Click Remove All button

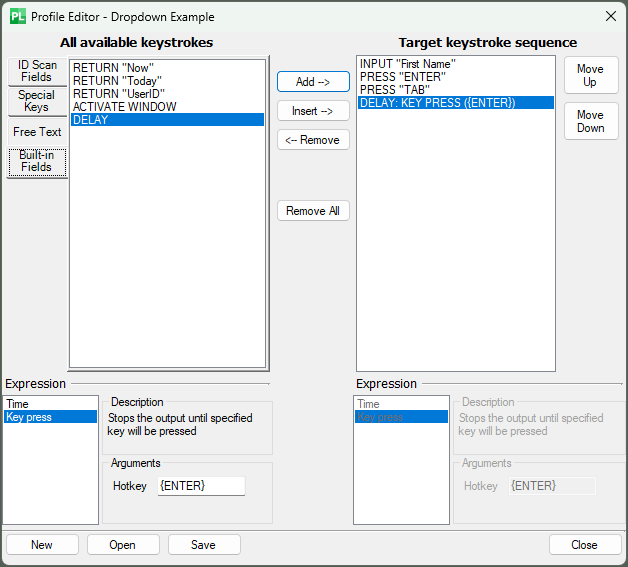pos(313,211)
